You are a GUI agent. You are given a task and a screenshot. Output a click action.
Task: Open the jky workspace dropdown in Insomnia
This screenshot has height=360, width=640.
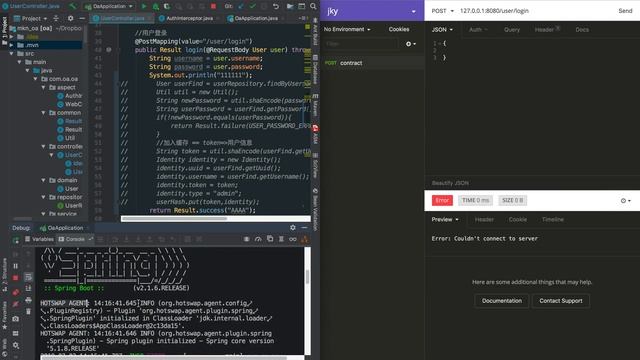coord(372,11)
